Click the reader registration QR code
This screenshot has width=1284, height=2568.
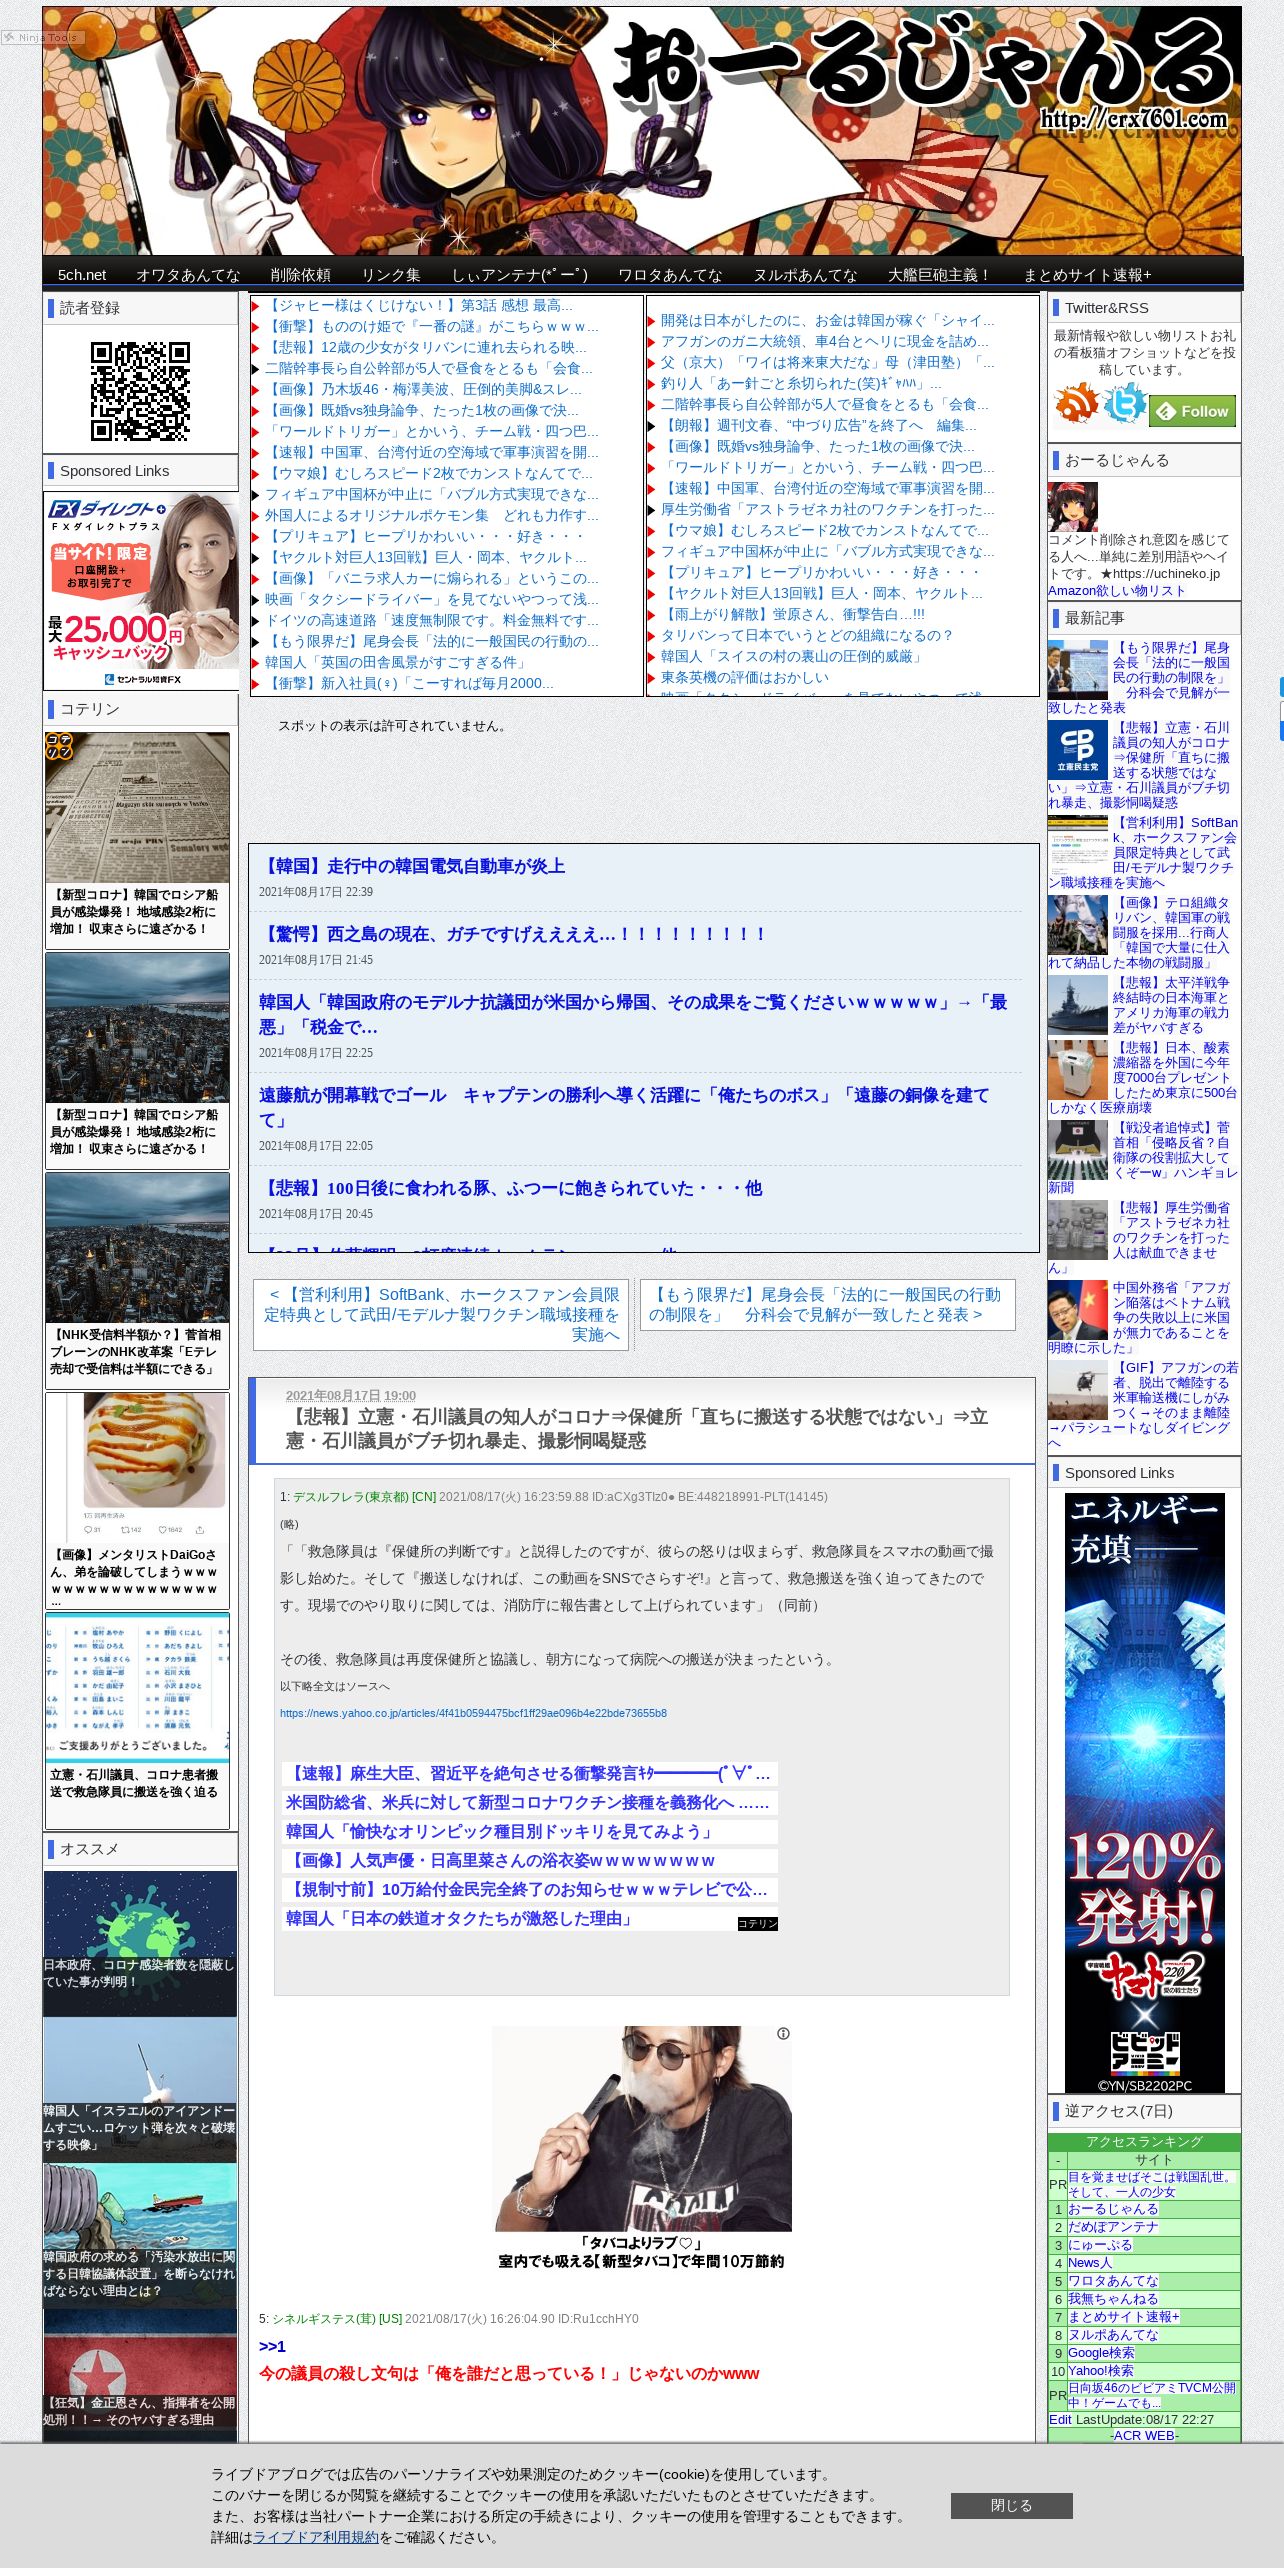point(140,391)
